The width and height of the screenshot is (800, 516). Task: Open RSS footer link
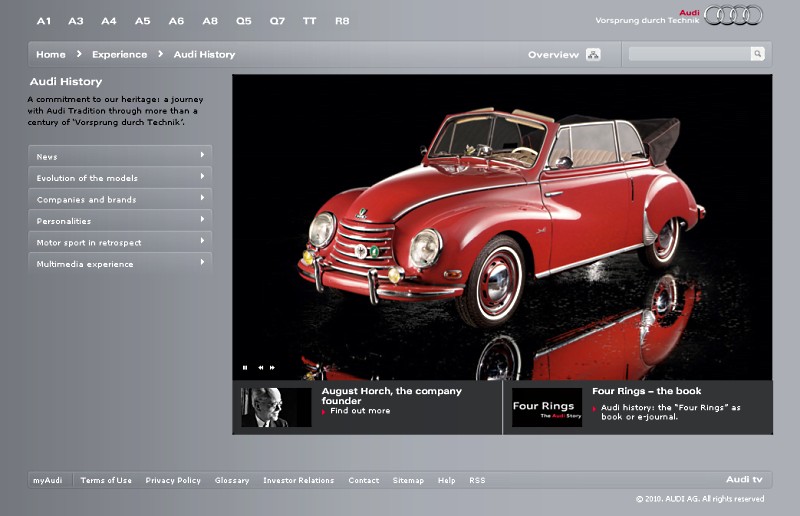(477, 480)
